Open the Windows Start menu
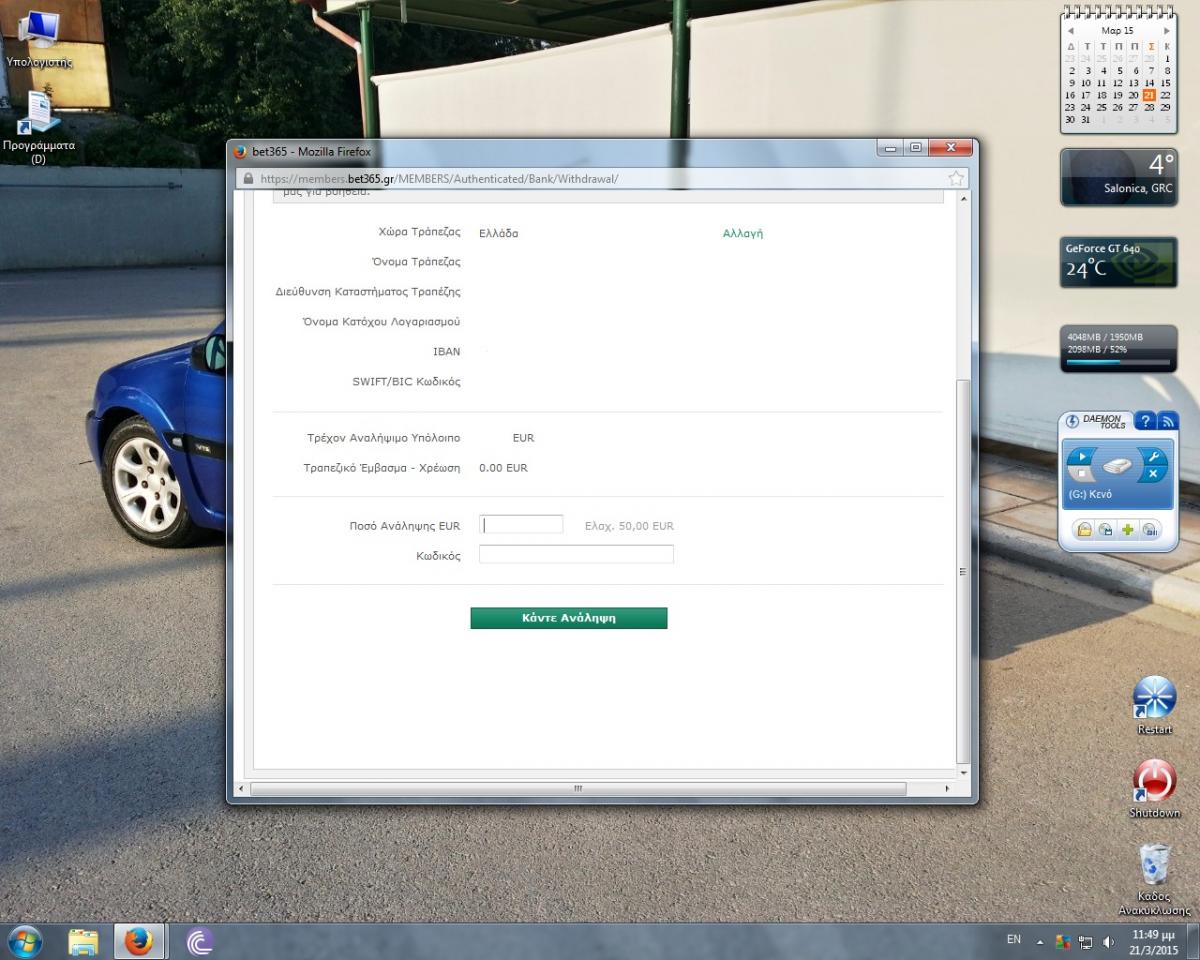1200x960 pixels. click(x=24, y=941)
